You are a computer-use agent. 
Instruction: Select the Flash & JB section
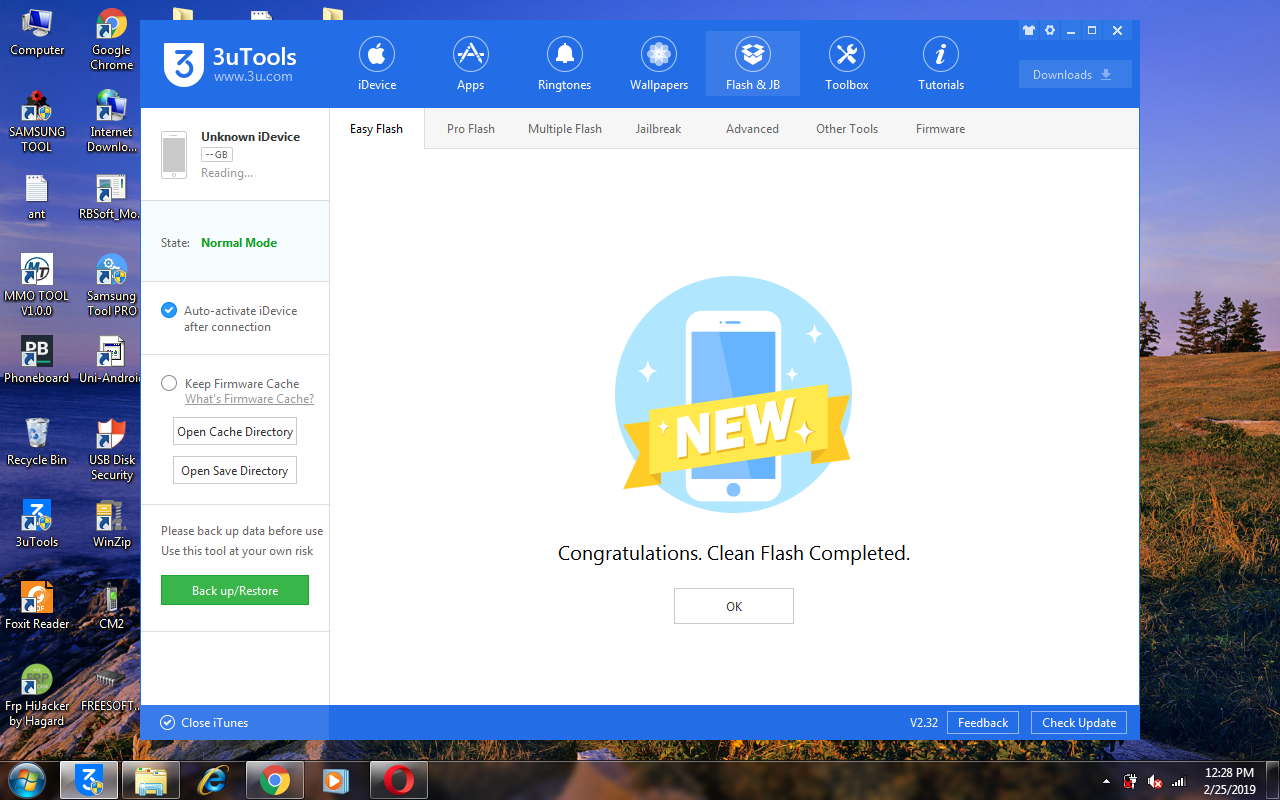coord(753,64)
